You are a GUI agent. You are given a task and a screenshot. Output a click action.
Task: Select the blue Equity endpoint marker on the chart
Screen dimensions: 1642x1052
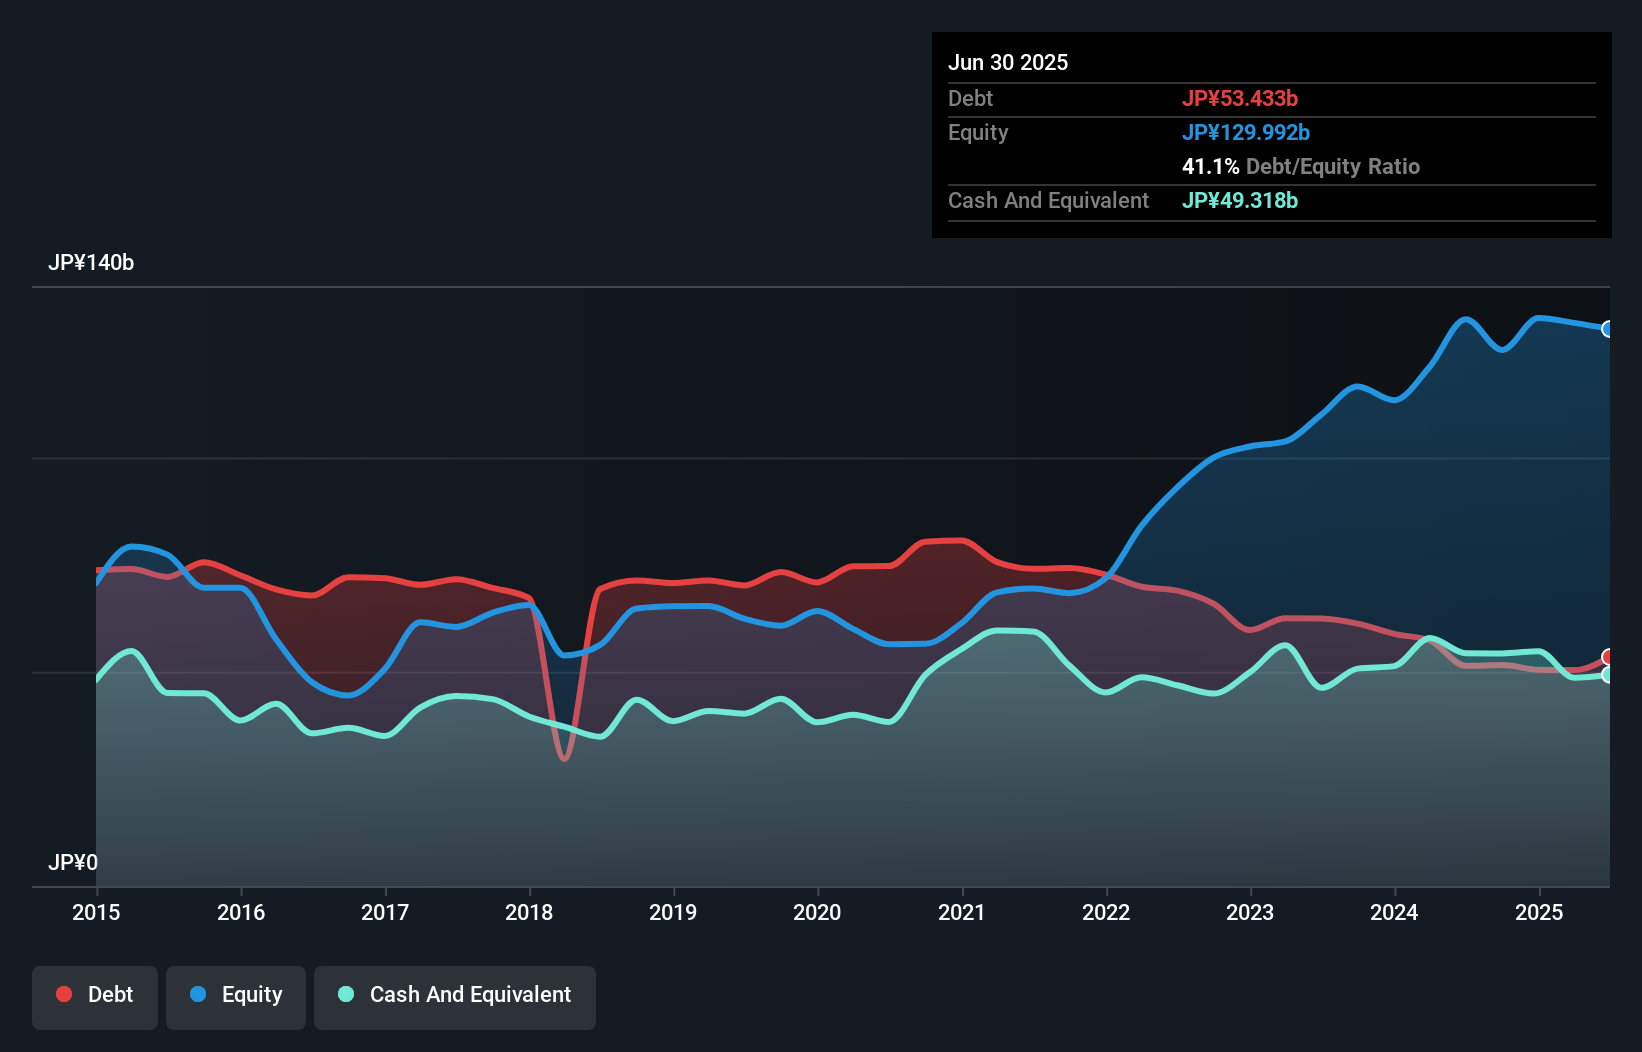click(1608, 328)
